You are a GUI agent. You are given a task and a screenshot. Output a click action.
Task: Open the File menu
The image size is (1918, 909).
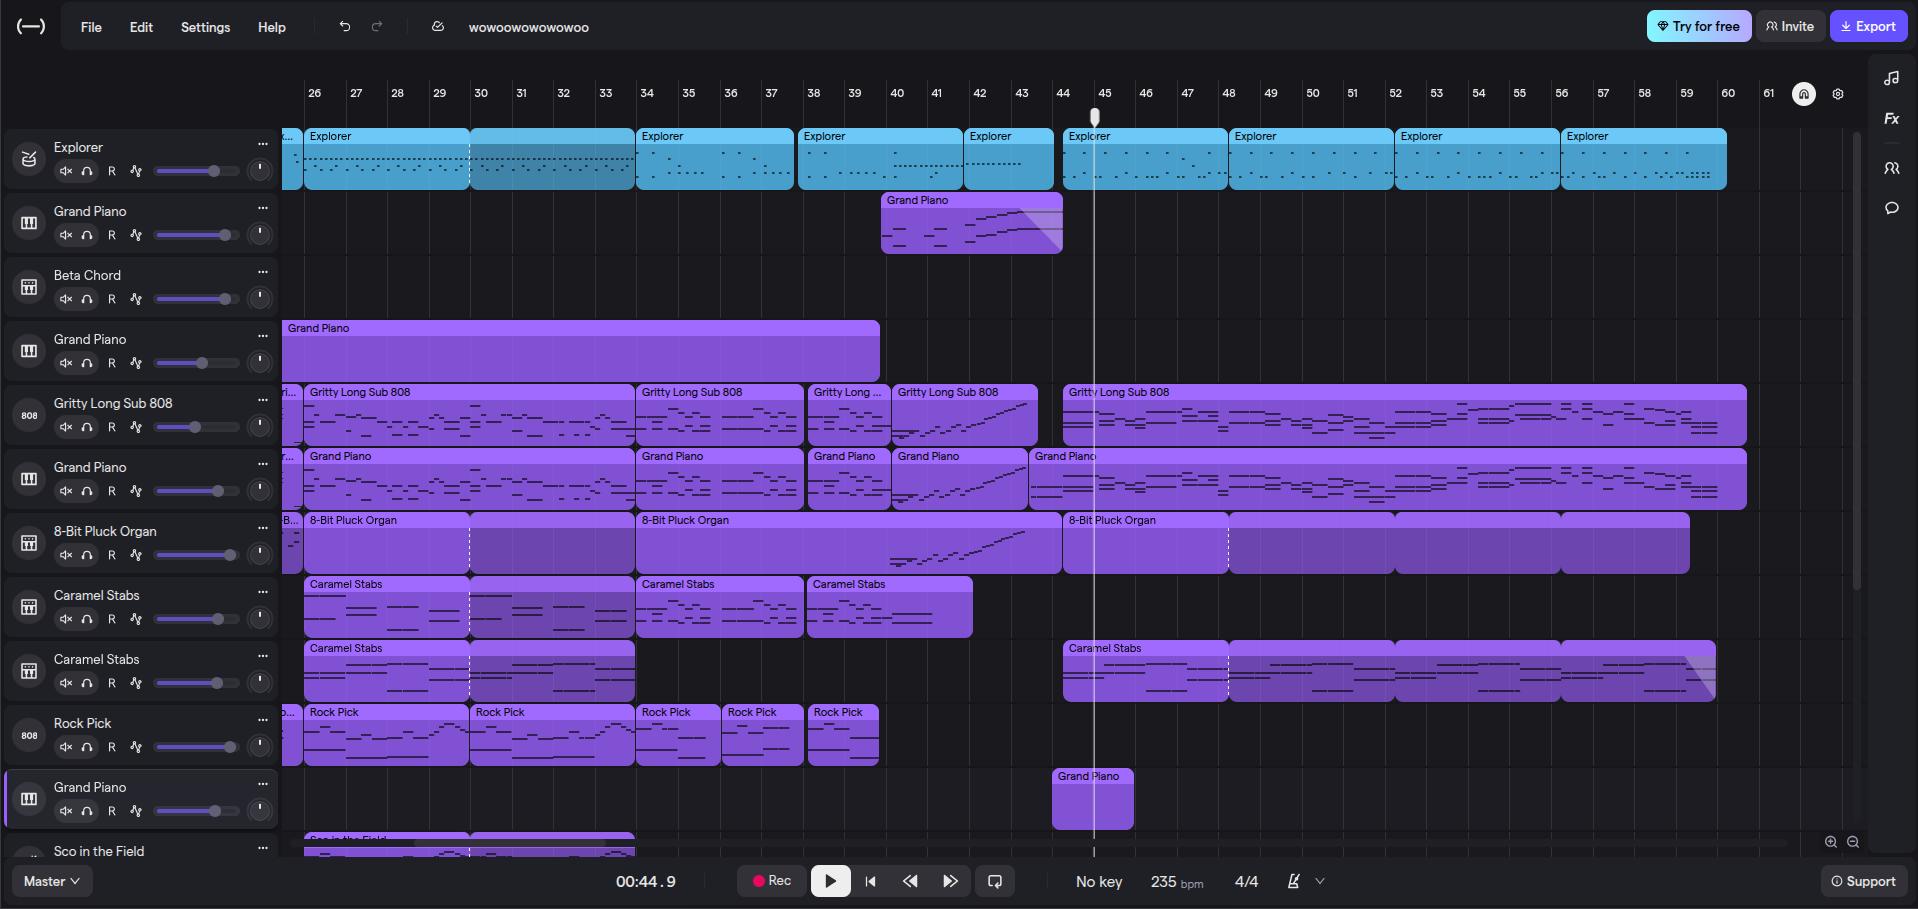[91, 27]
